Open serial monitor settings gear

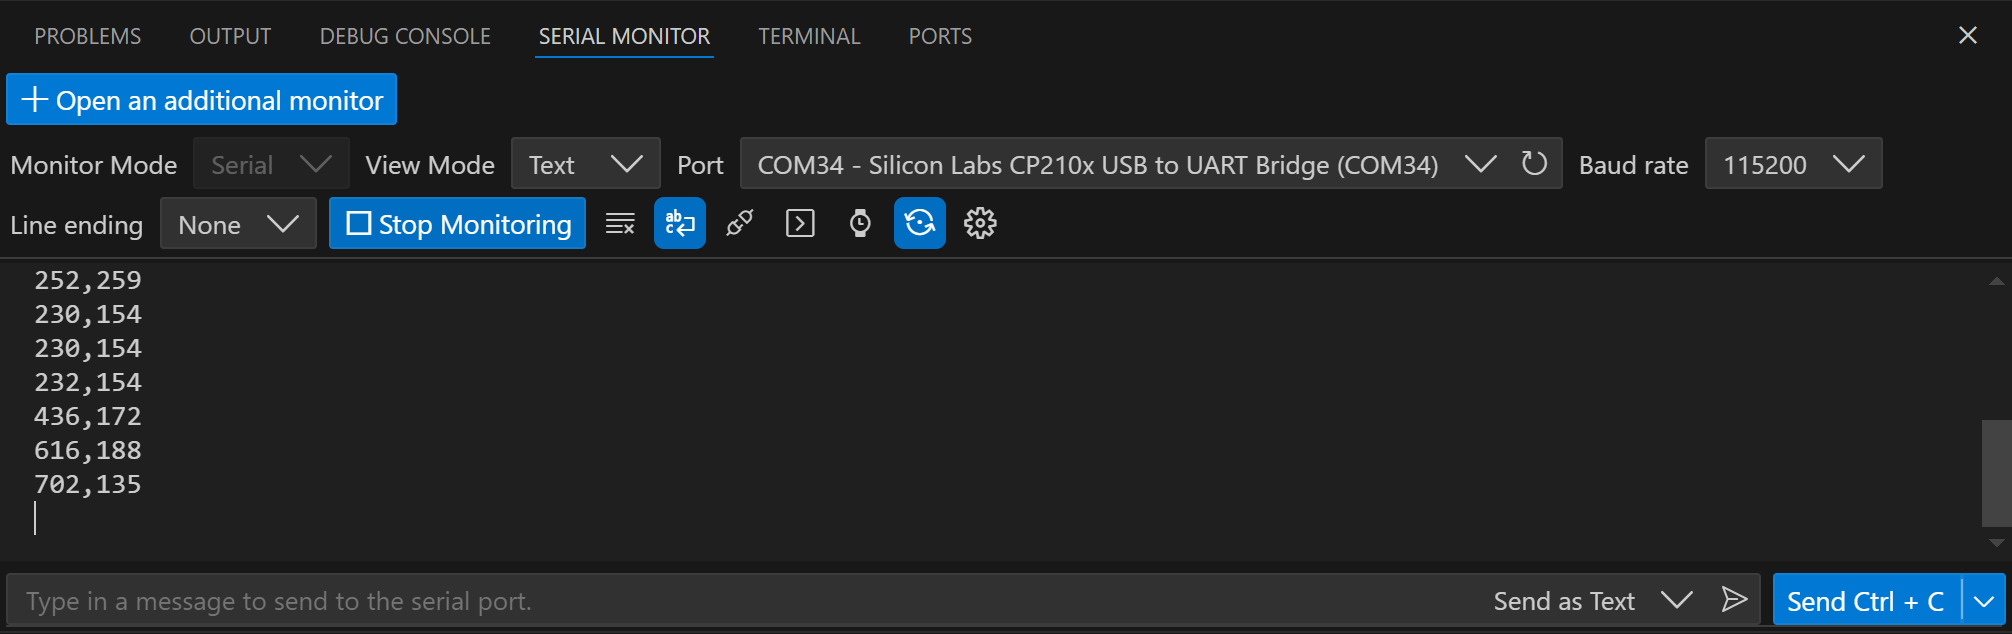(980, 223)
